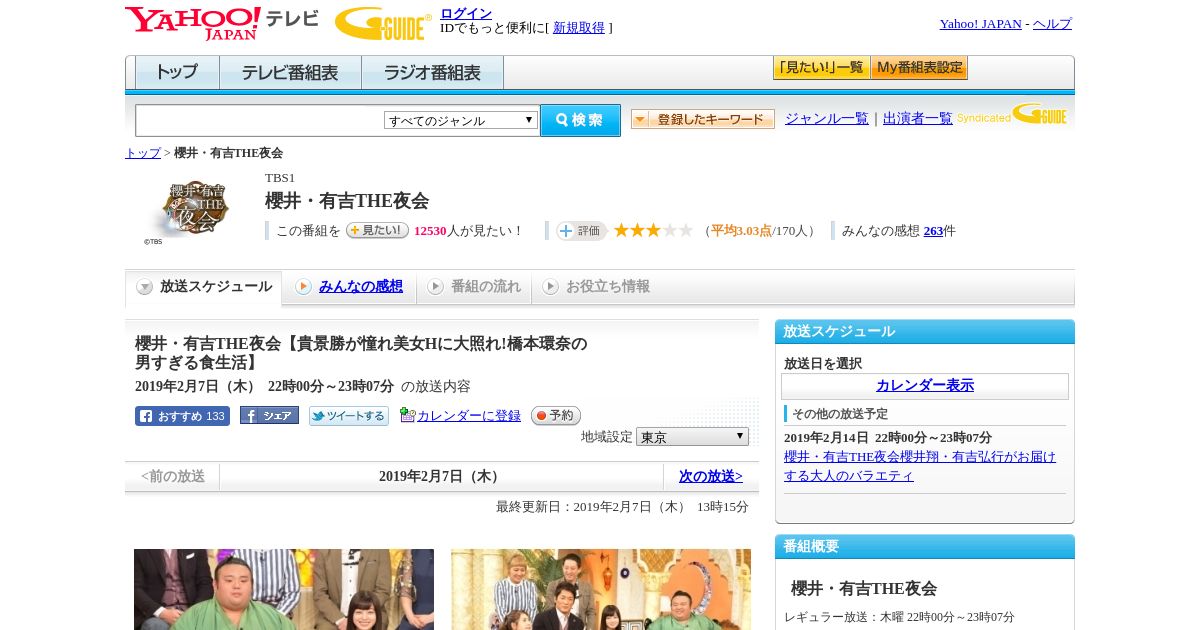
Task: Click the ログイン link
Action: click(x=466, y=13)
